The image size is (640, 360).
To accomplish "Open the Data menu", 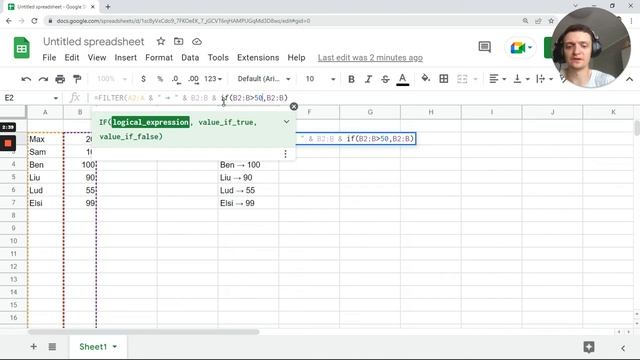I will [x=190, y=58].
